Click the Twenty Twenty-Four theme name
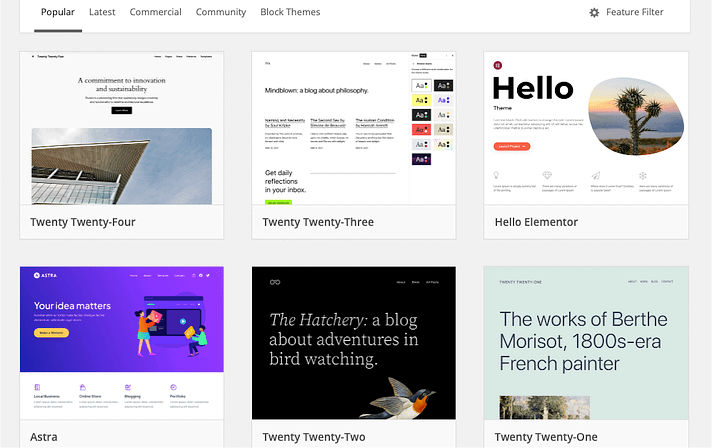The height and width of the screenshot is (448, 712). (83, 222)
